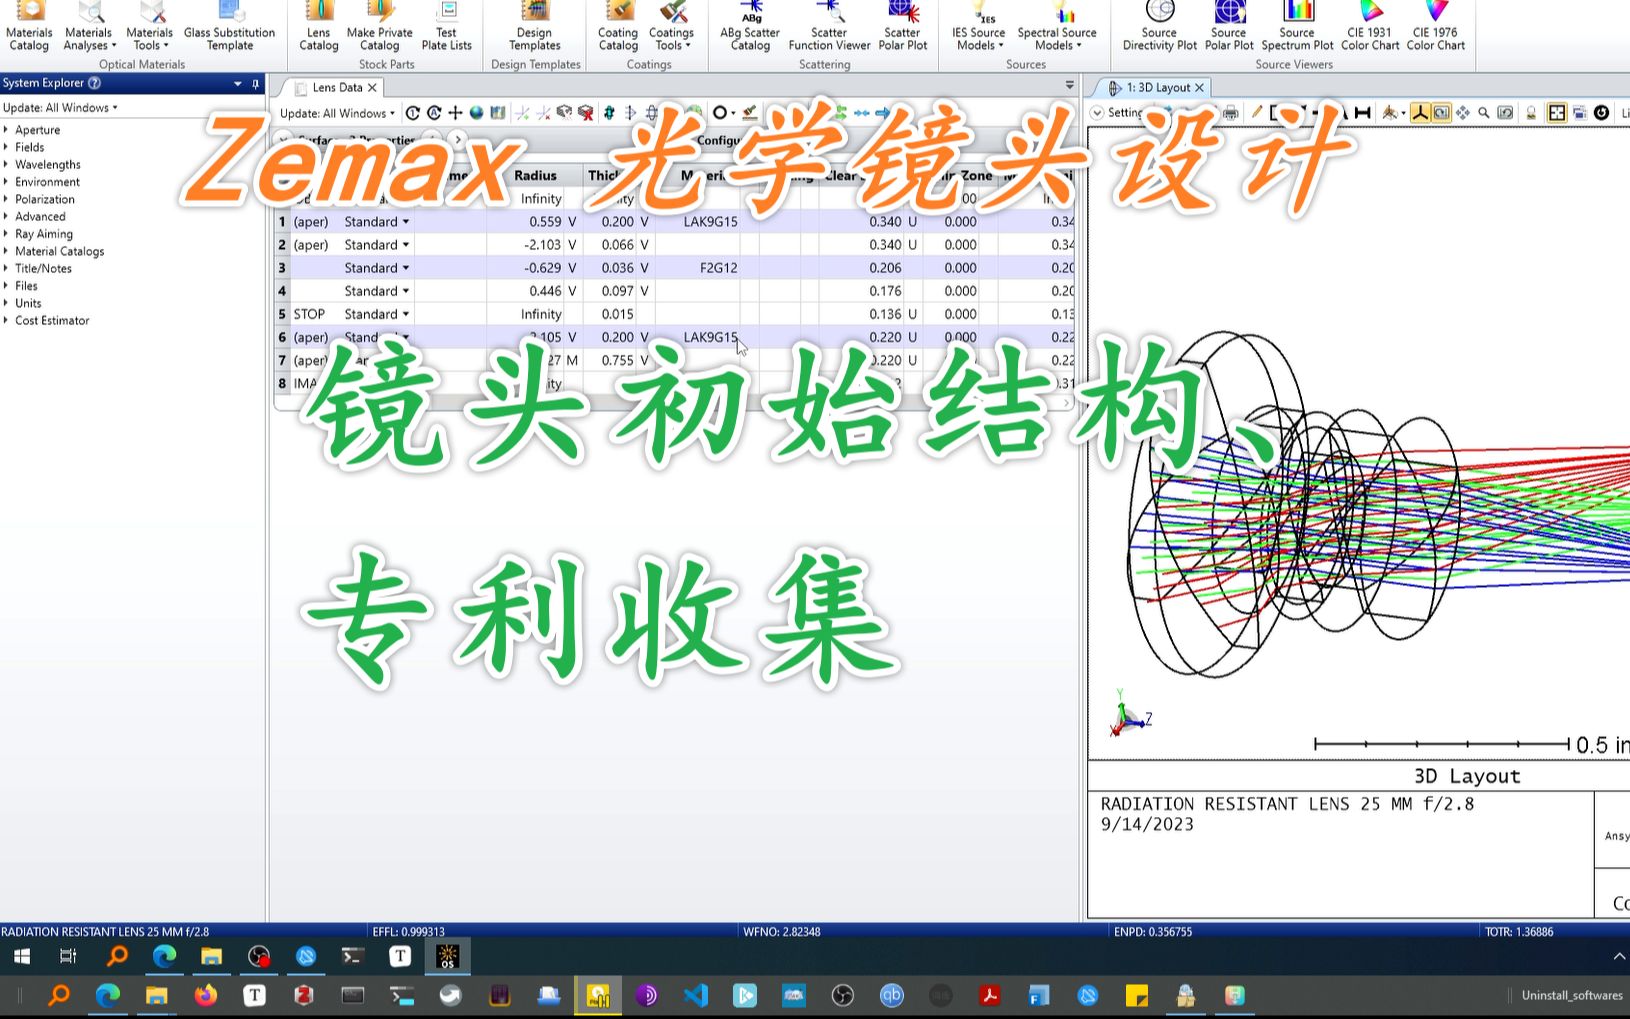Open the CIE 1931 Color Chart
Viewport: 1630px width, 1019px height.
coord(1370,27)
